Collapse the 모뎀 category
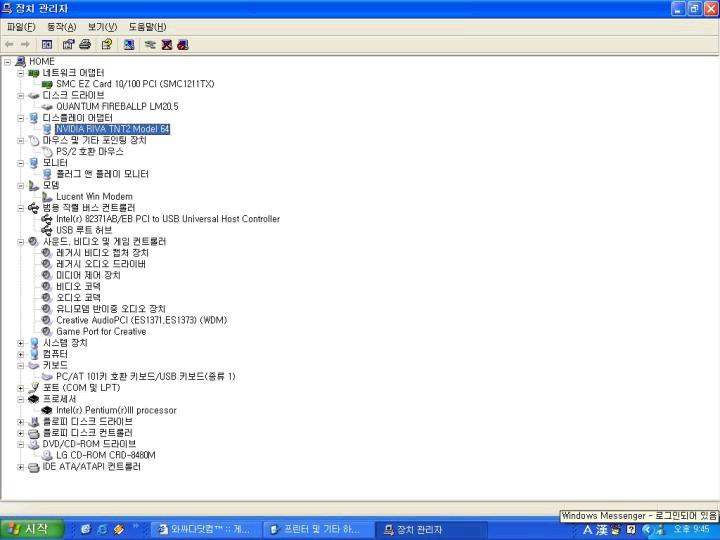The width and height of the screenshot is (720, 540). (21, 186)
